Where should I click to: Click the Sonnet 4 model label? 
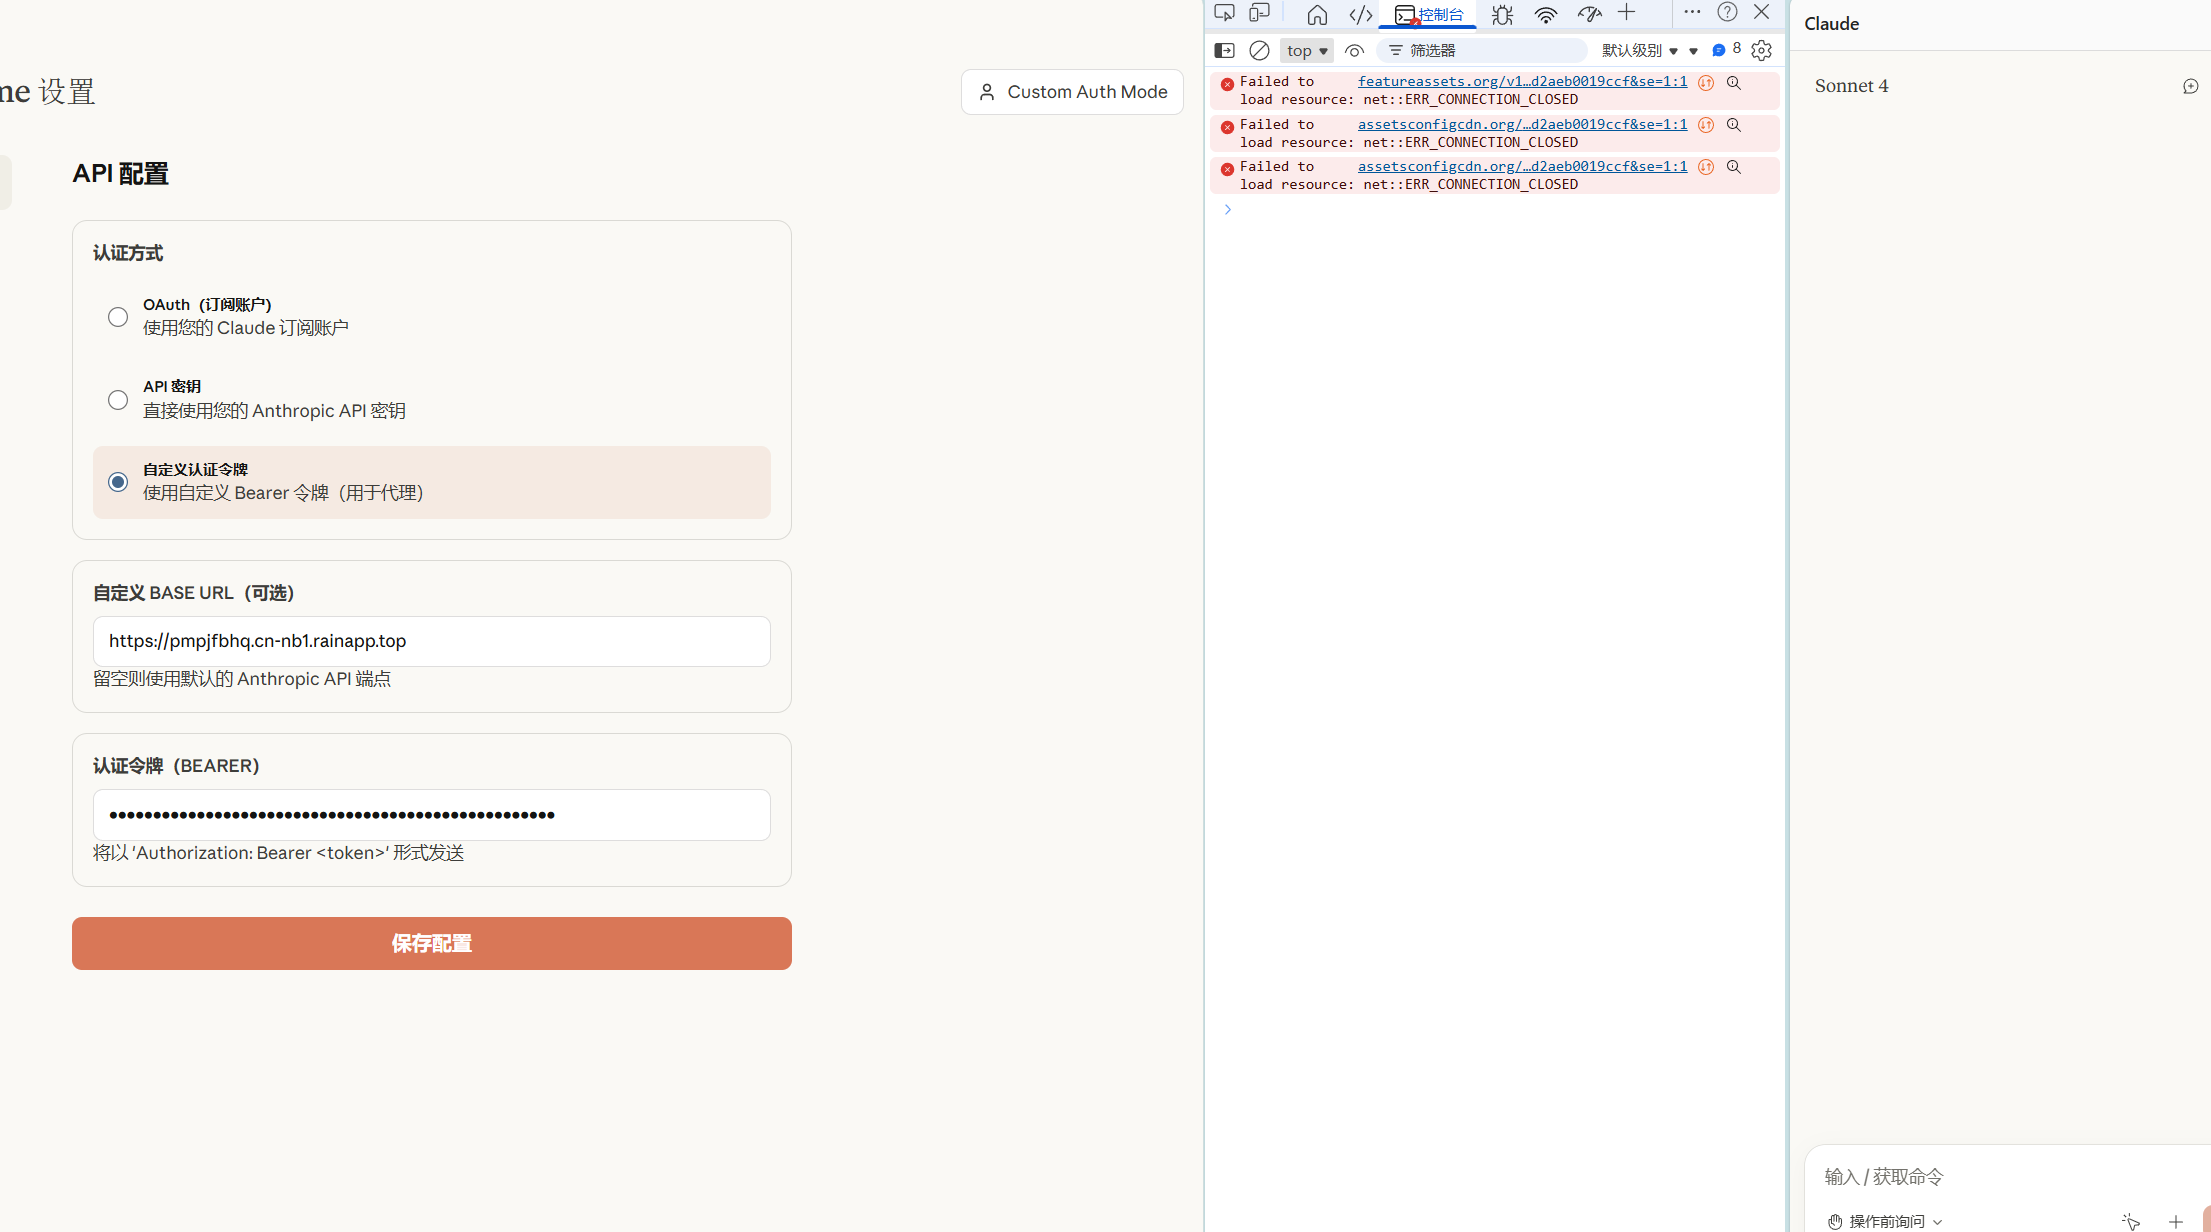(1852, 86)
